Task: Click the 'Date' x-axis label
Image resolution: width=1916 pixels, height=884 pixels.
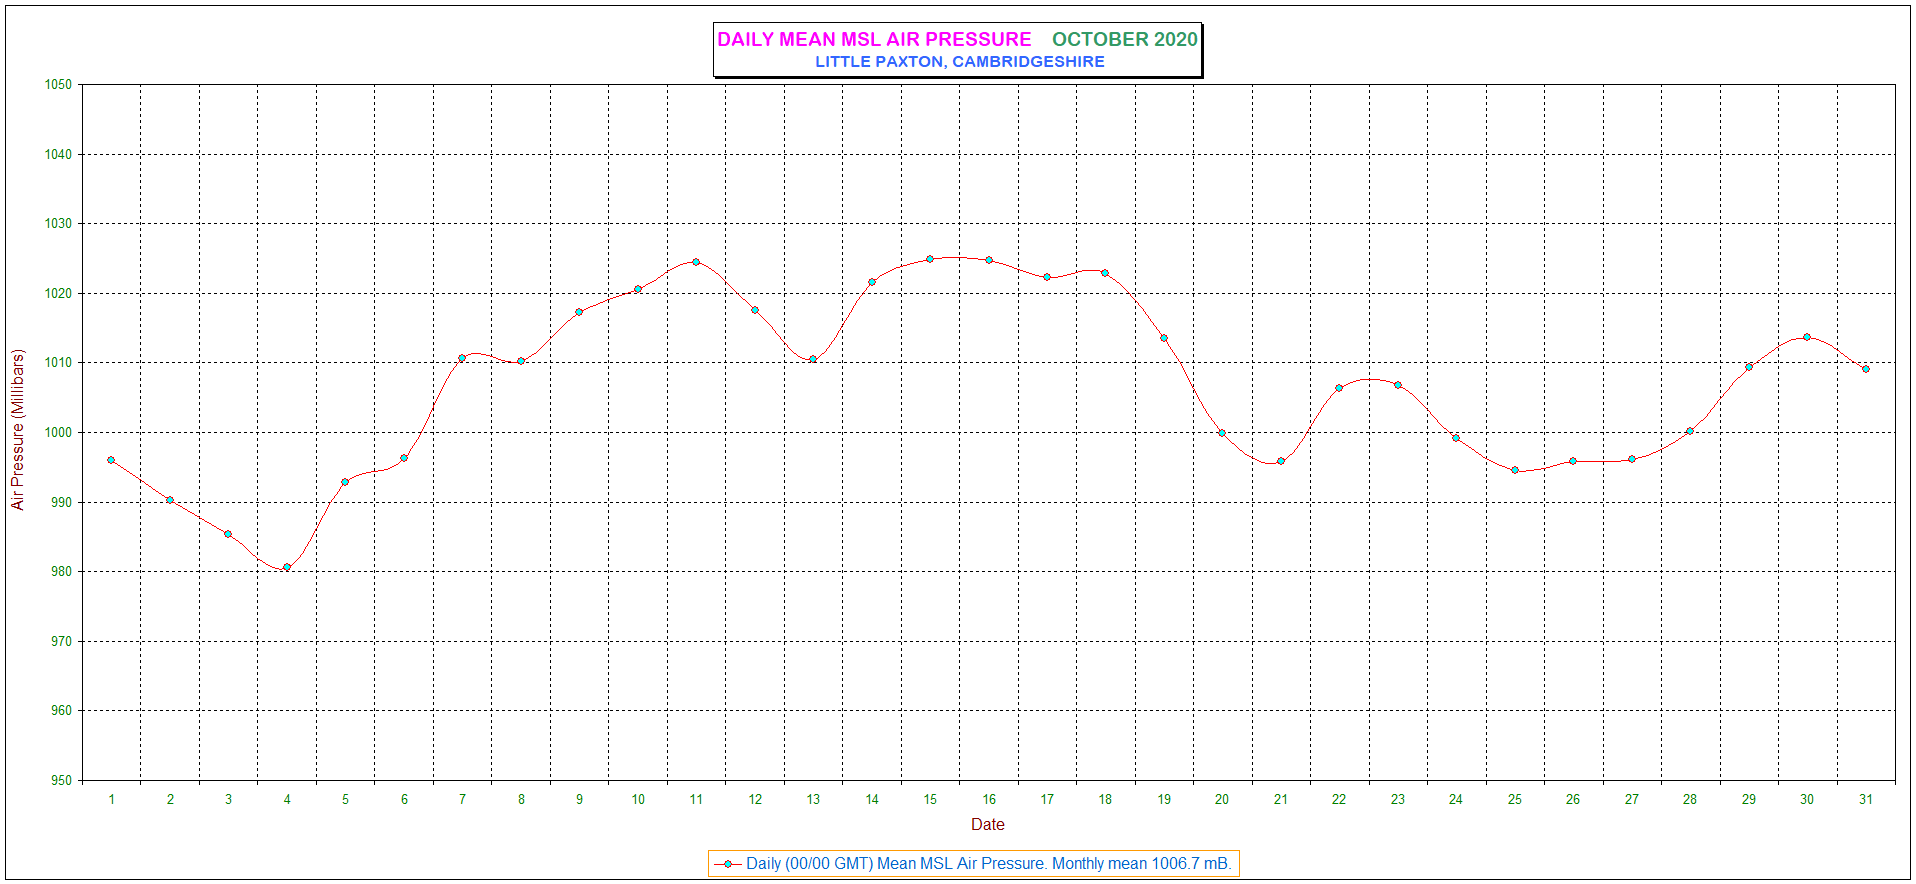Action: click(x=987, y=825)
